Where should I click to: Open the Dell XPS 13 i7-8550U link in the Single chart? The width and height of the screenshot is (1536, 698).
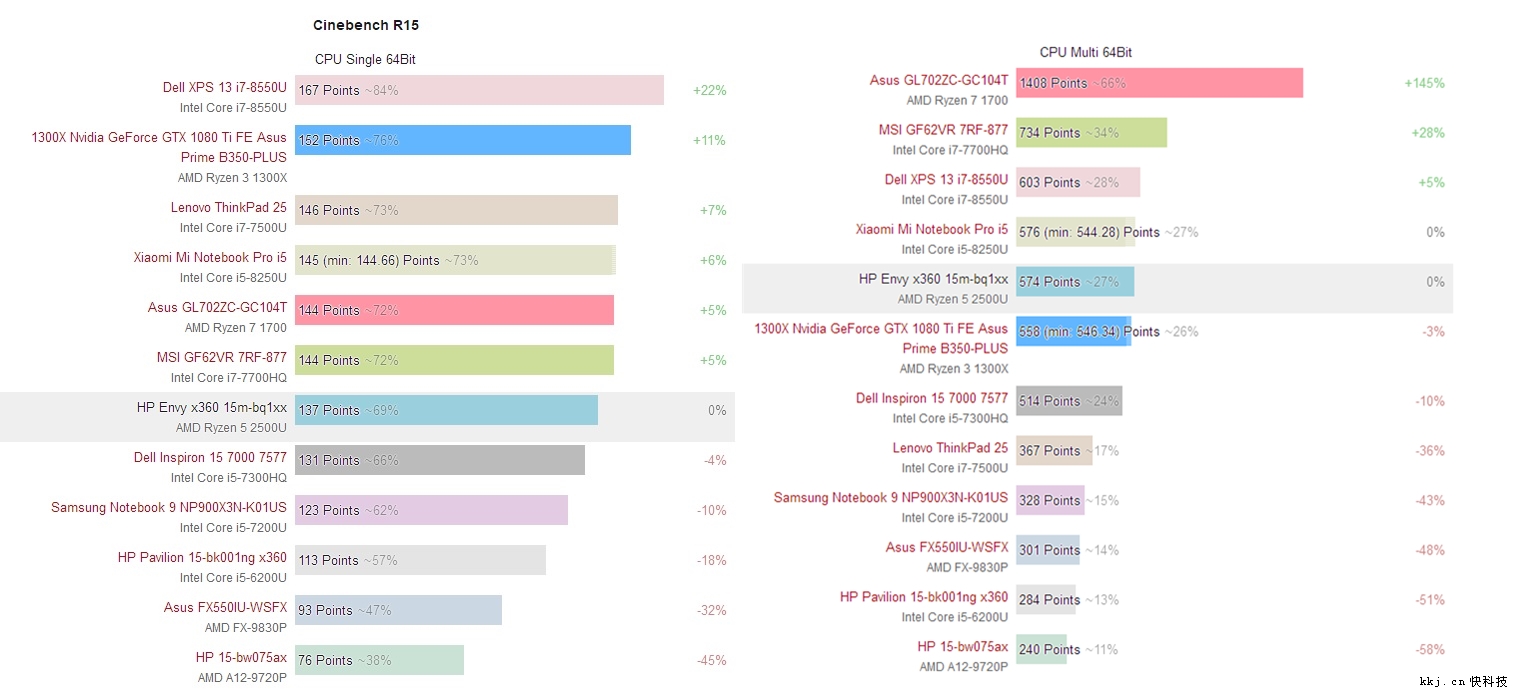click(x=224, y=88)
